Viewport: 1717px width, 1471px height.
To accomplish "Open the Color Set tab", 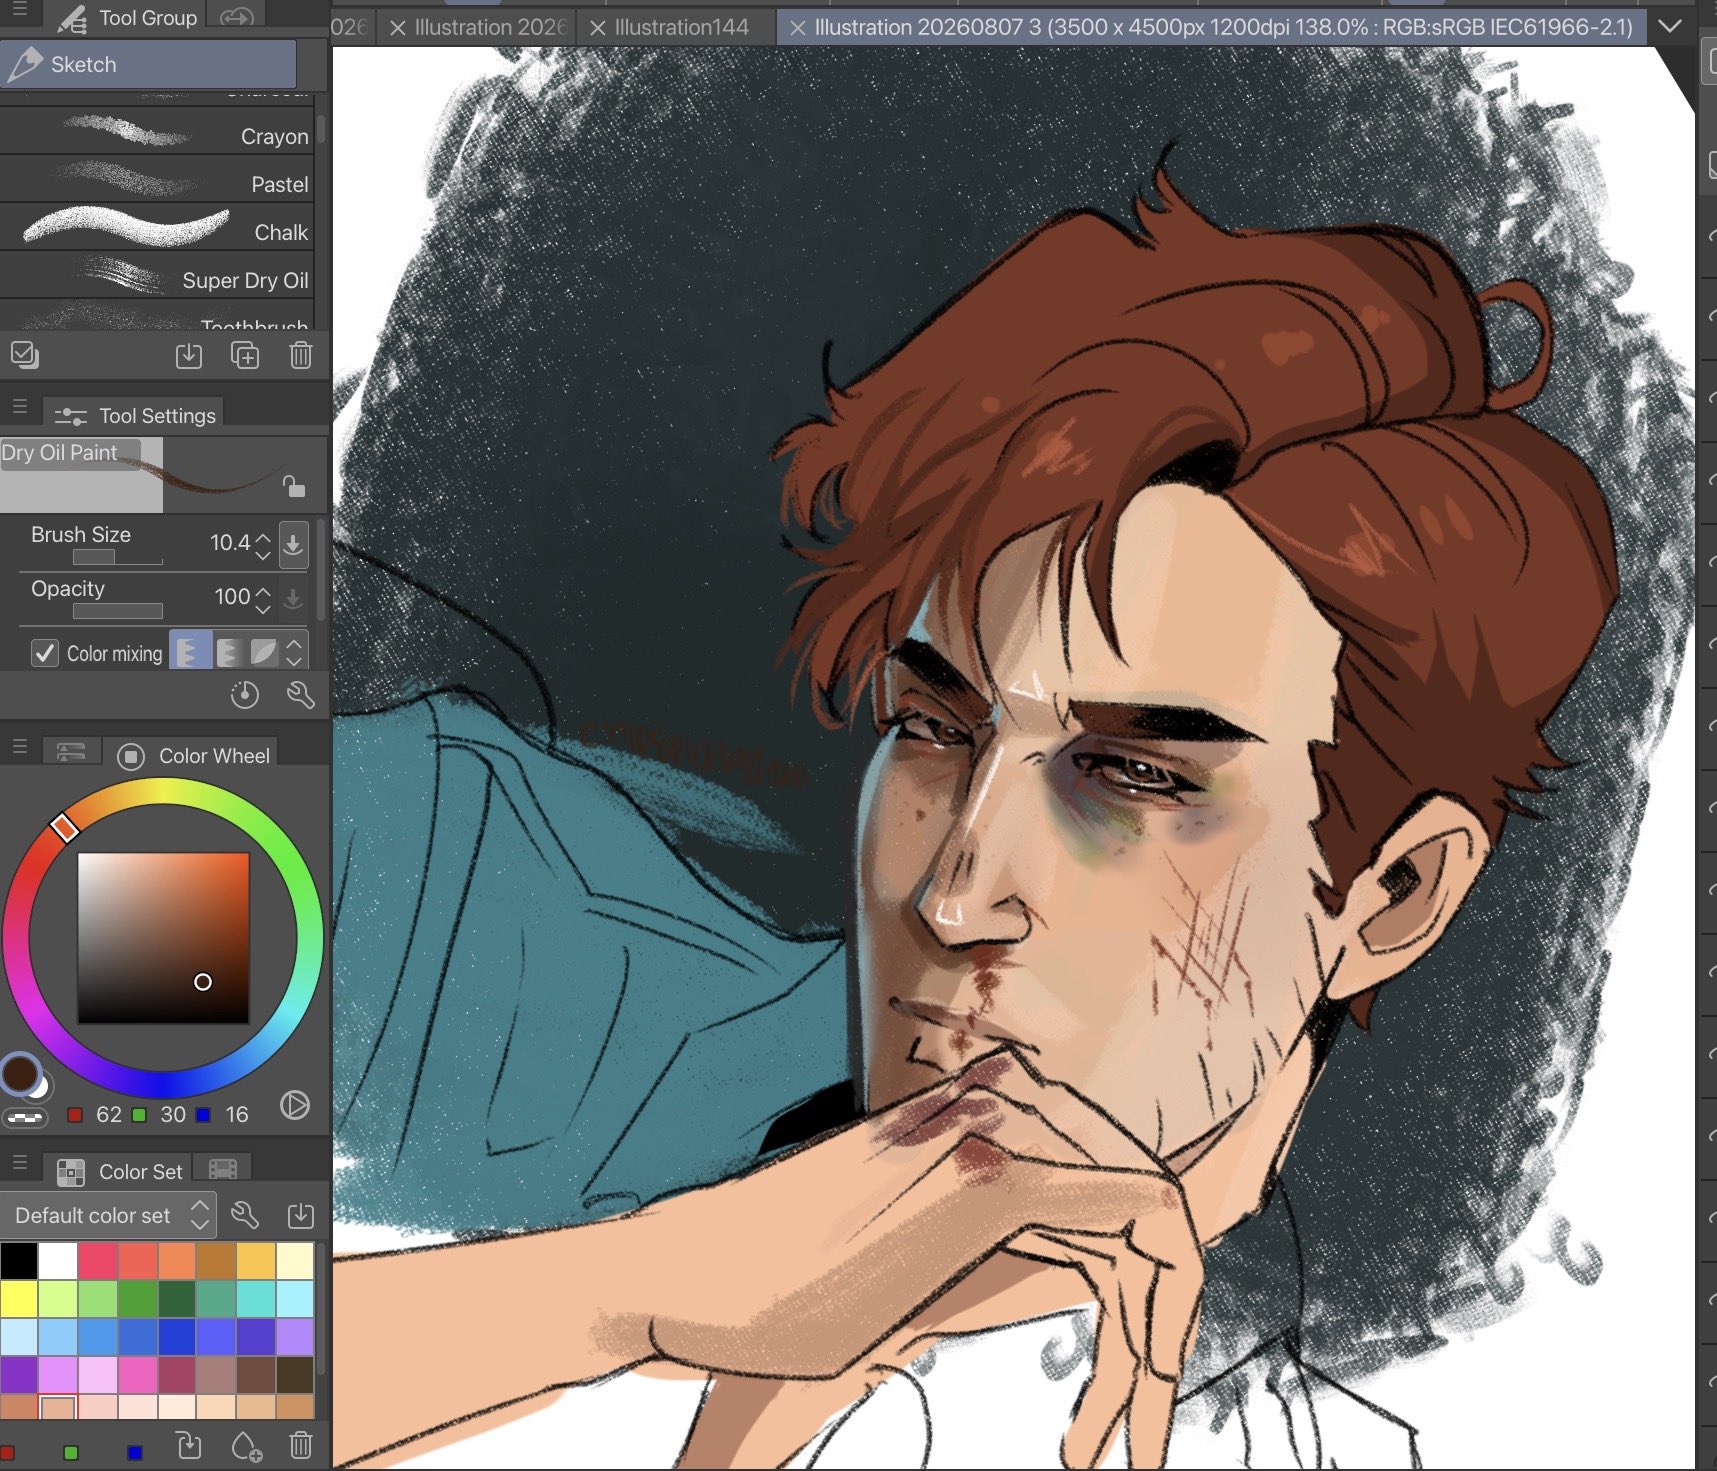I will point(119,1171).
